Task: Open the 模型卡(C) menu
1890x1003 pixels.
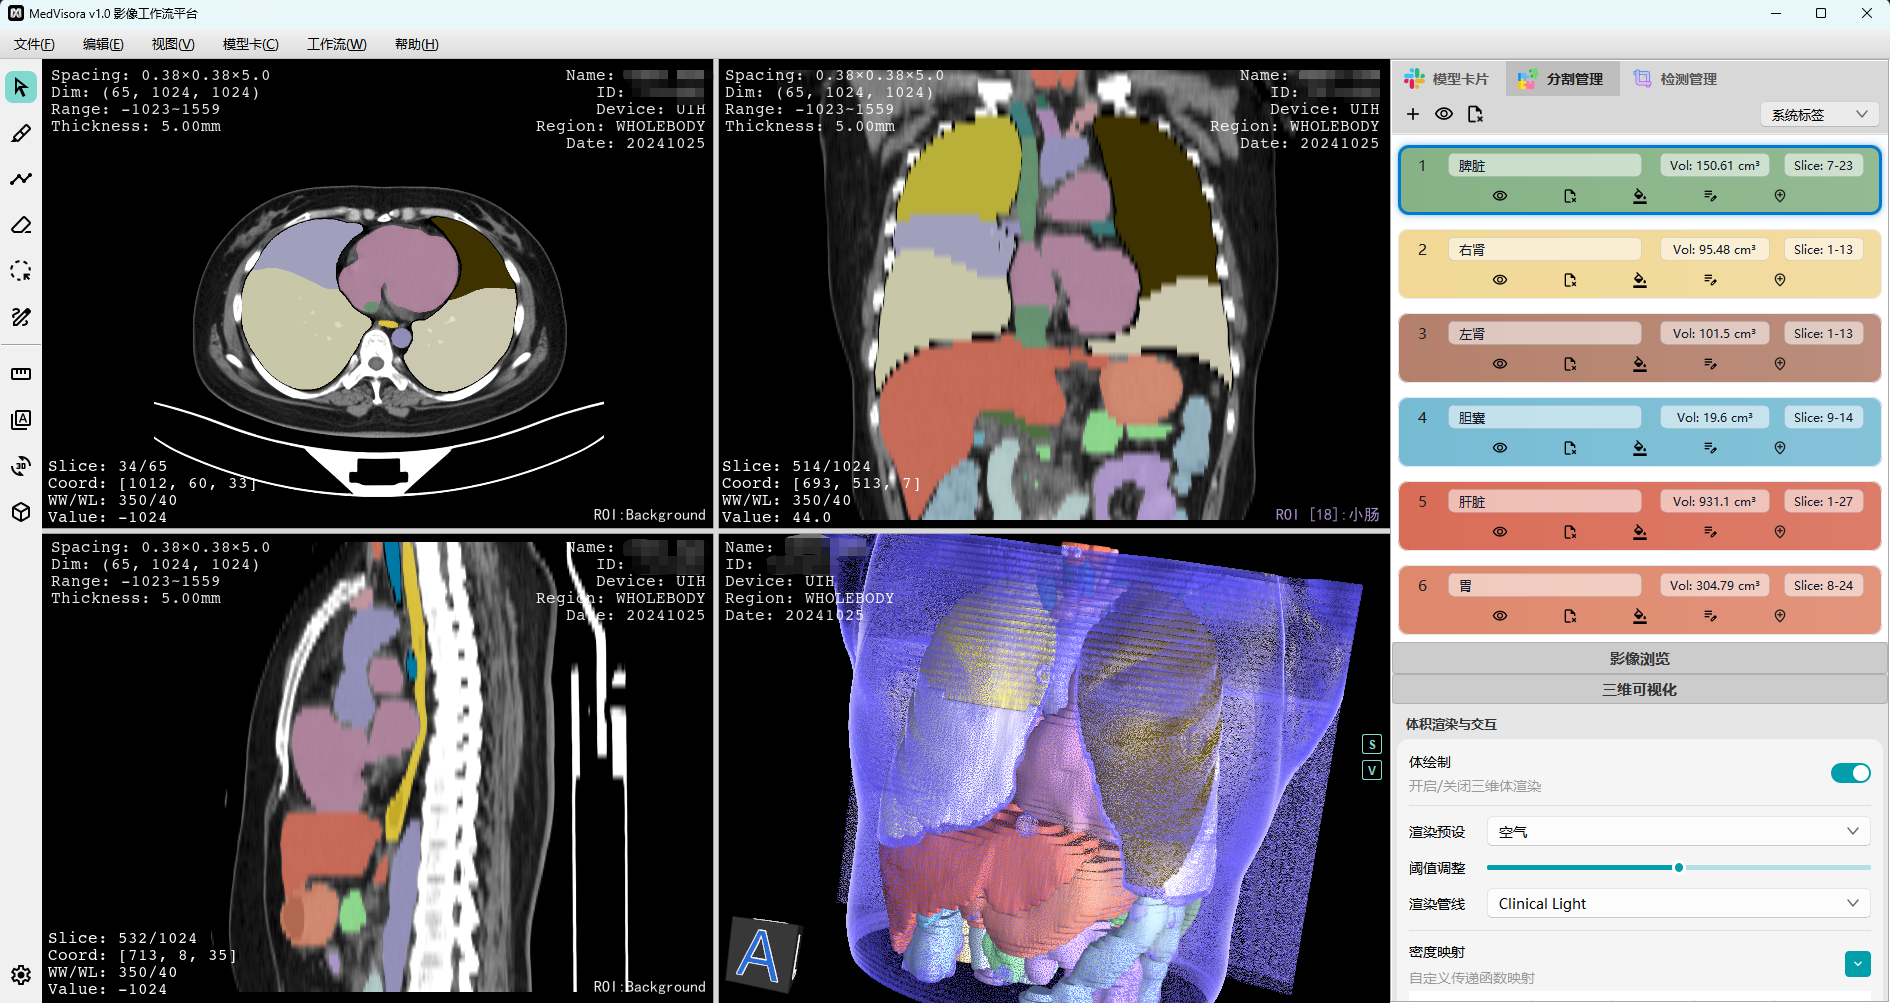Action: 250,44
